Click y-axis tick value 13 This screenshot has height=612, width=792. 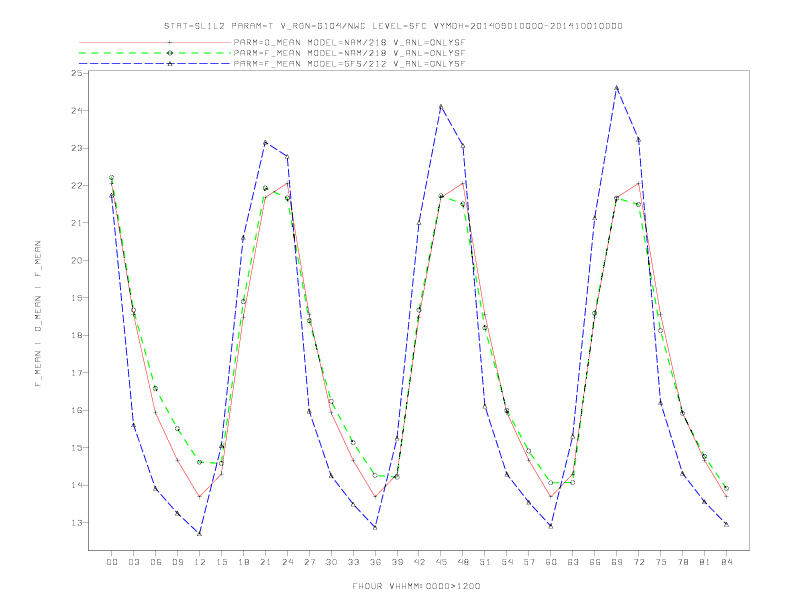coord(77,523)
